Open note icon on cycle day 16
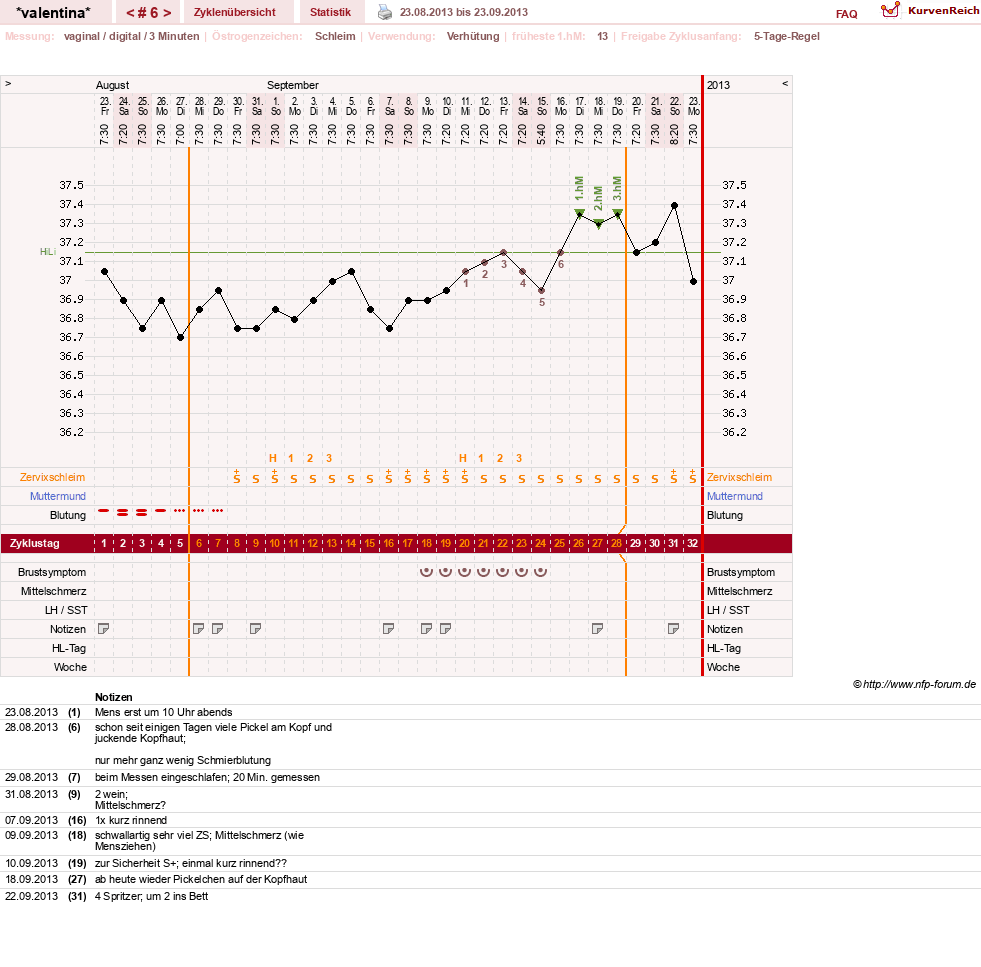Image resolution: width=981 pixels, height=967 pixels. click(389, 629)
